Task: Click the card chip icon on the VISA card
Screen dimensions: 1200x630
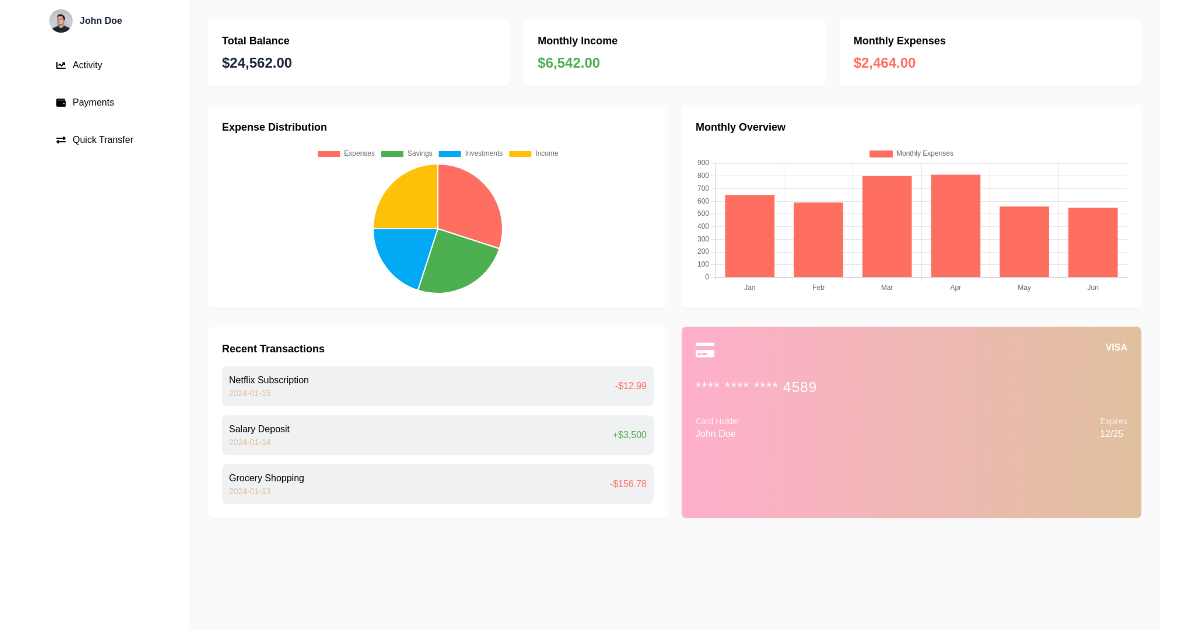Action: pos(705,350)
